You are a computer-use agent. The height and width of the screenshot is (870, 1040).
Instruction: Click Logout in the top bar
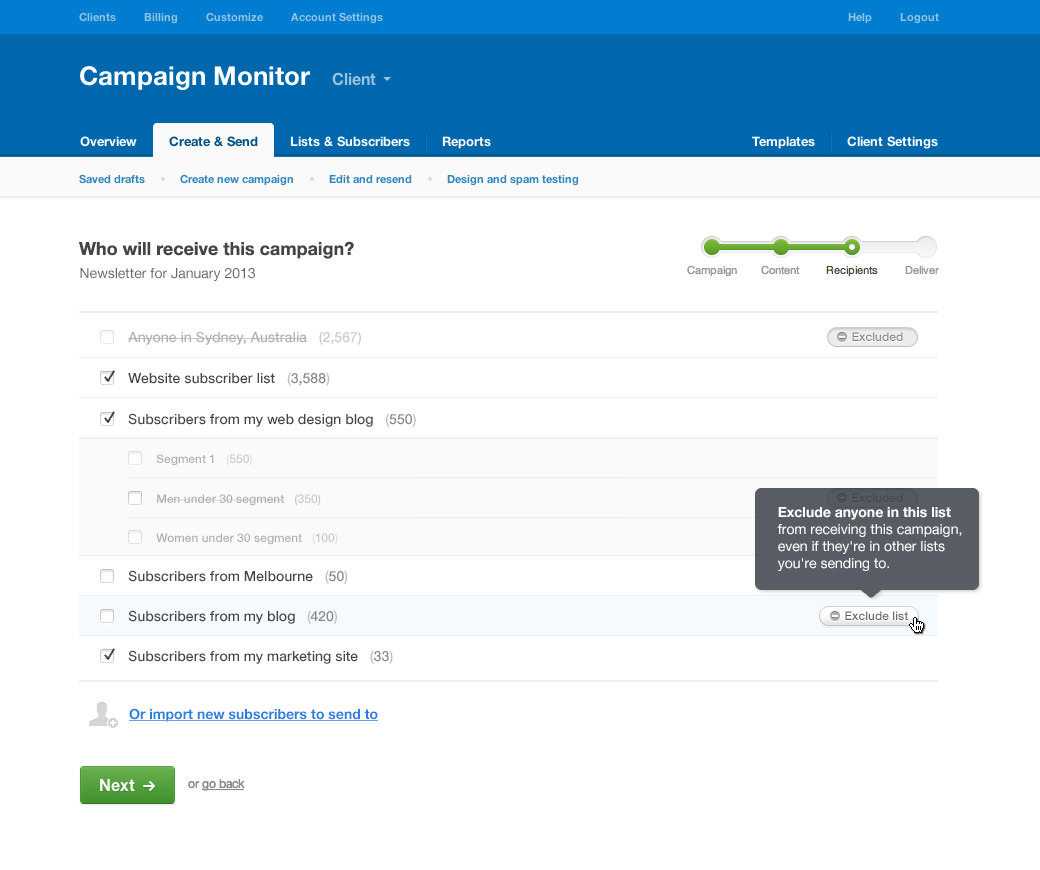click(919, 17)
